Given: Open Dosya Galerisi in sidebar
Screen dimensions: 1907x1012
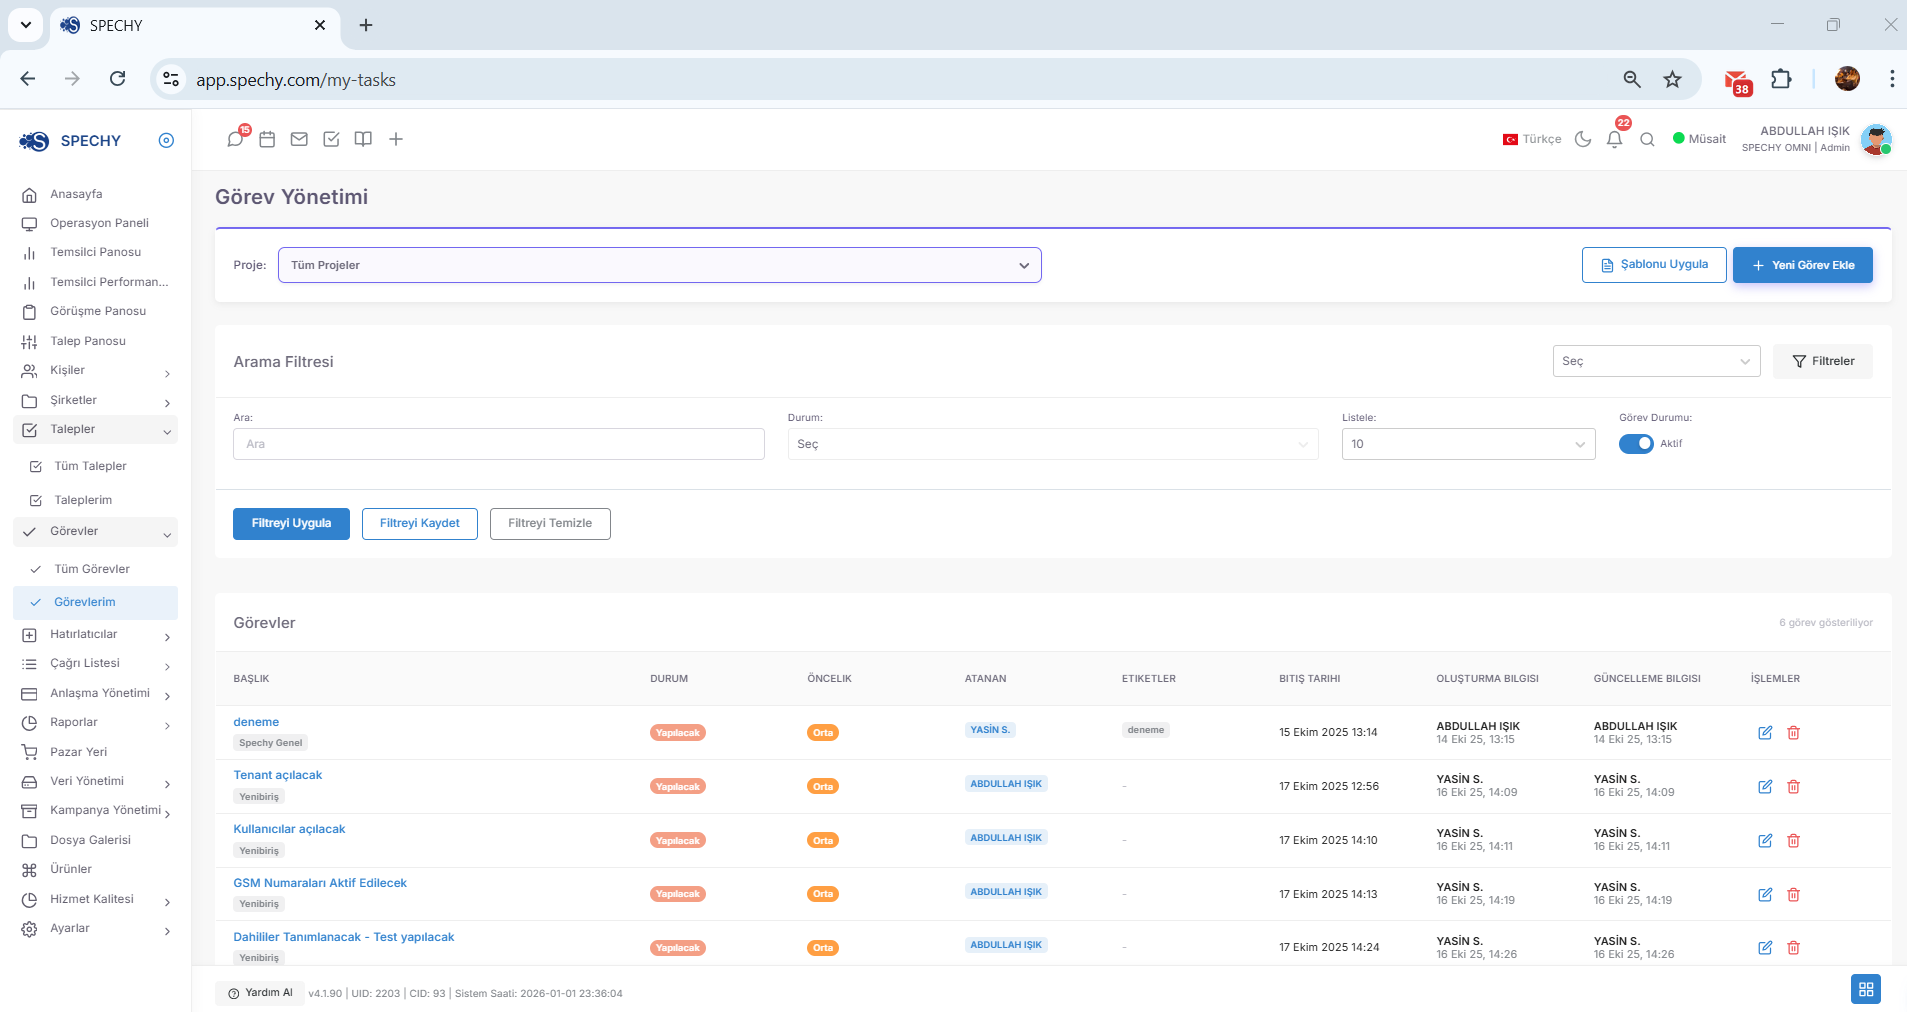Looking at the screenshot, I should click(x=90, y=840).
